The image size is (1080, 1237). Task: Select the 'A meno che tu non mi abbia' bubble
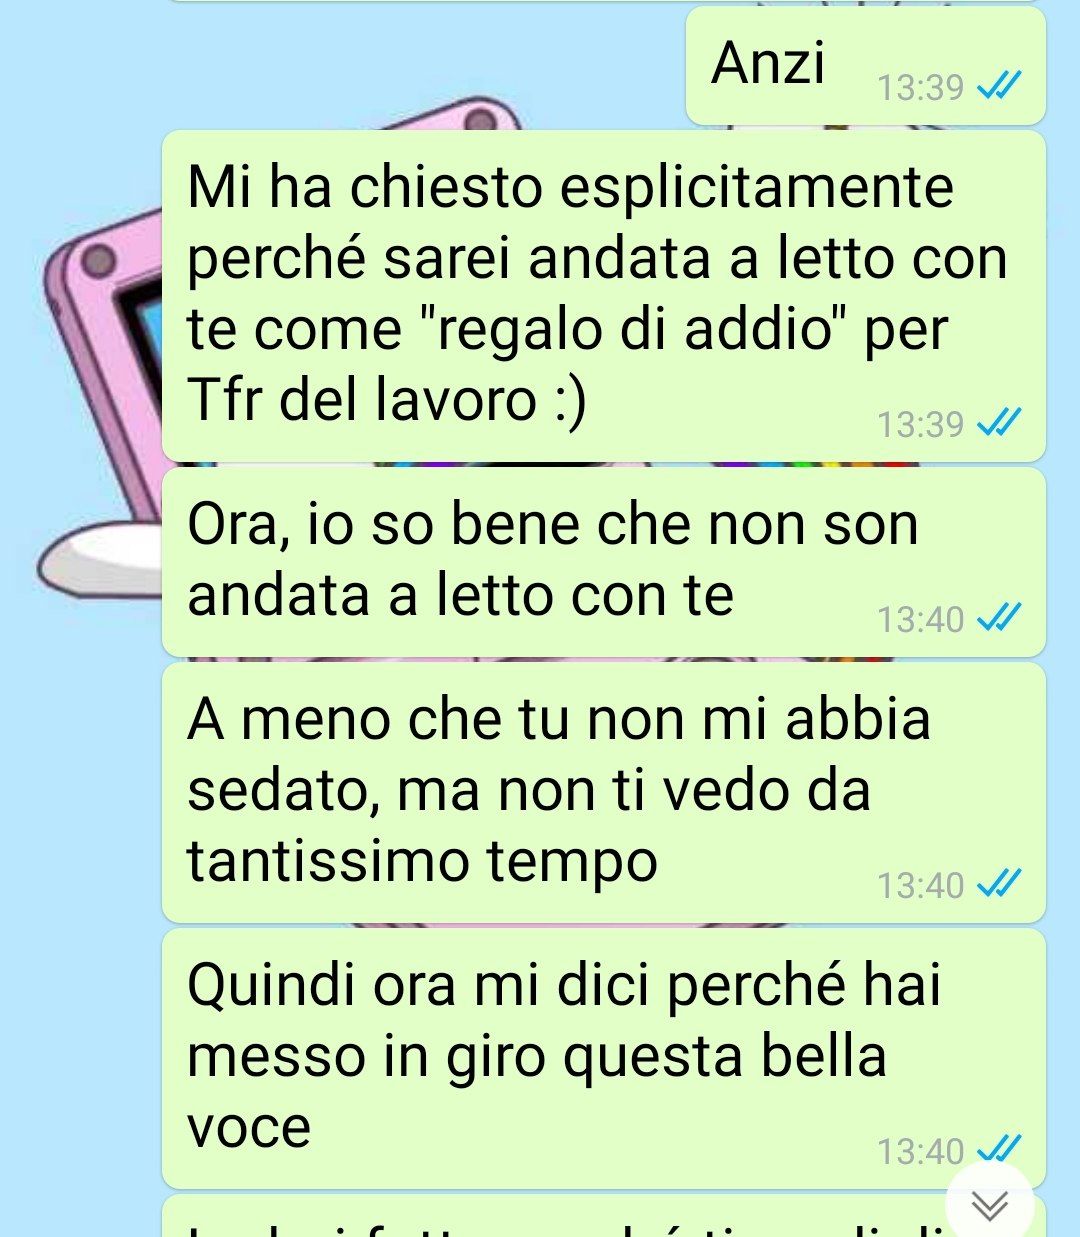coord(603,792)
